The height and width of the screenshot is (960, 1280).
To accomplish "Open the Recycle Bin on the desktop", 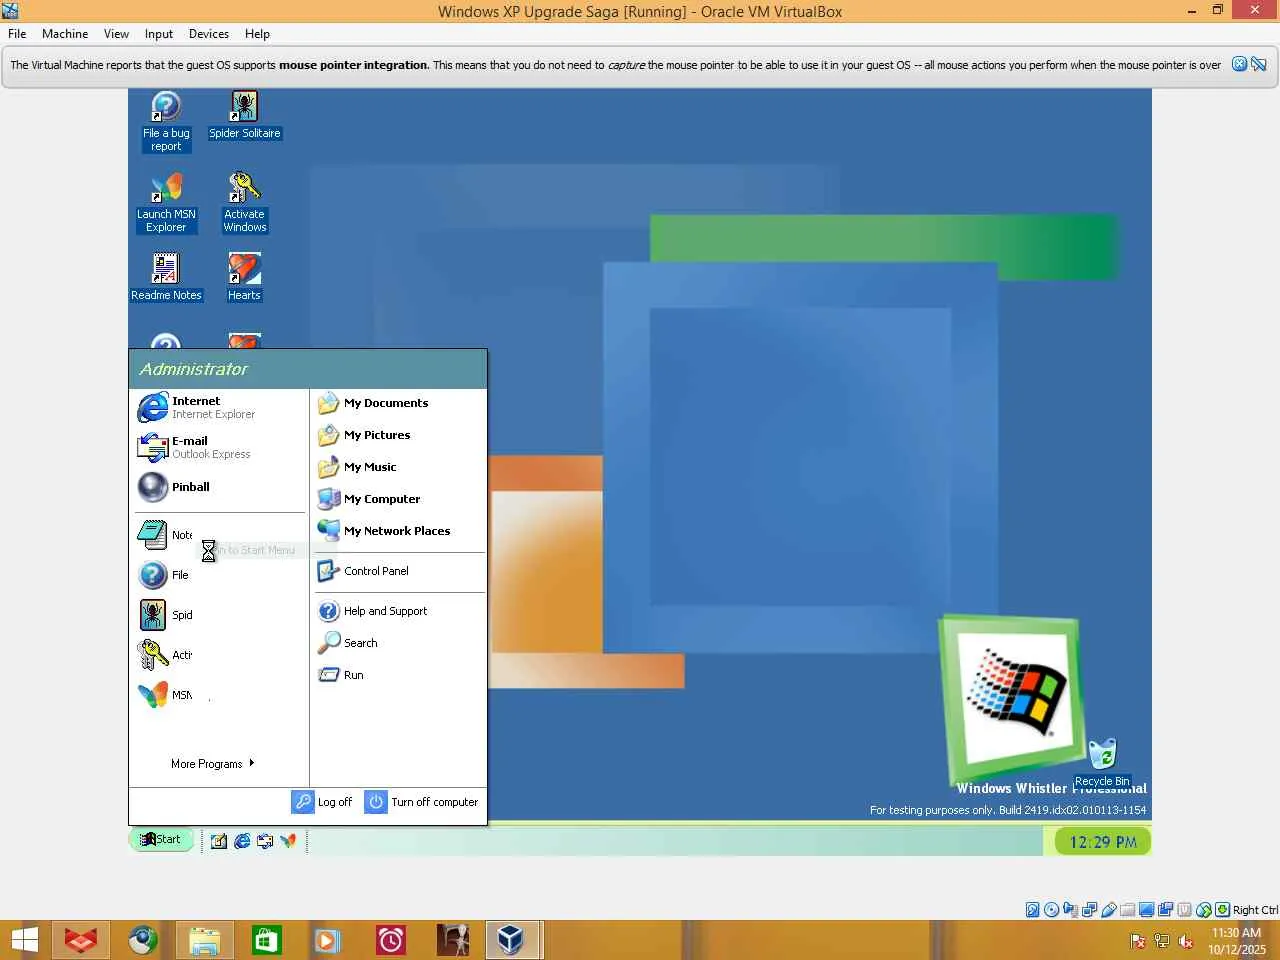I will coord(1102,764).
